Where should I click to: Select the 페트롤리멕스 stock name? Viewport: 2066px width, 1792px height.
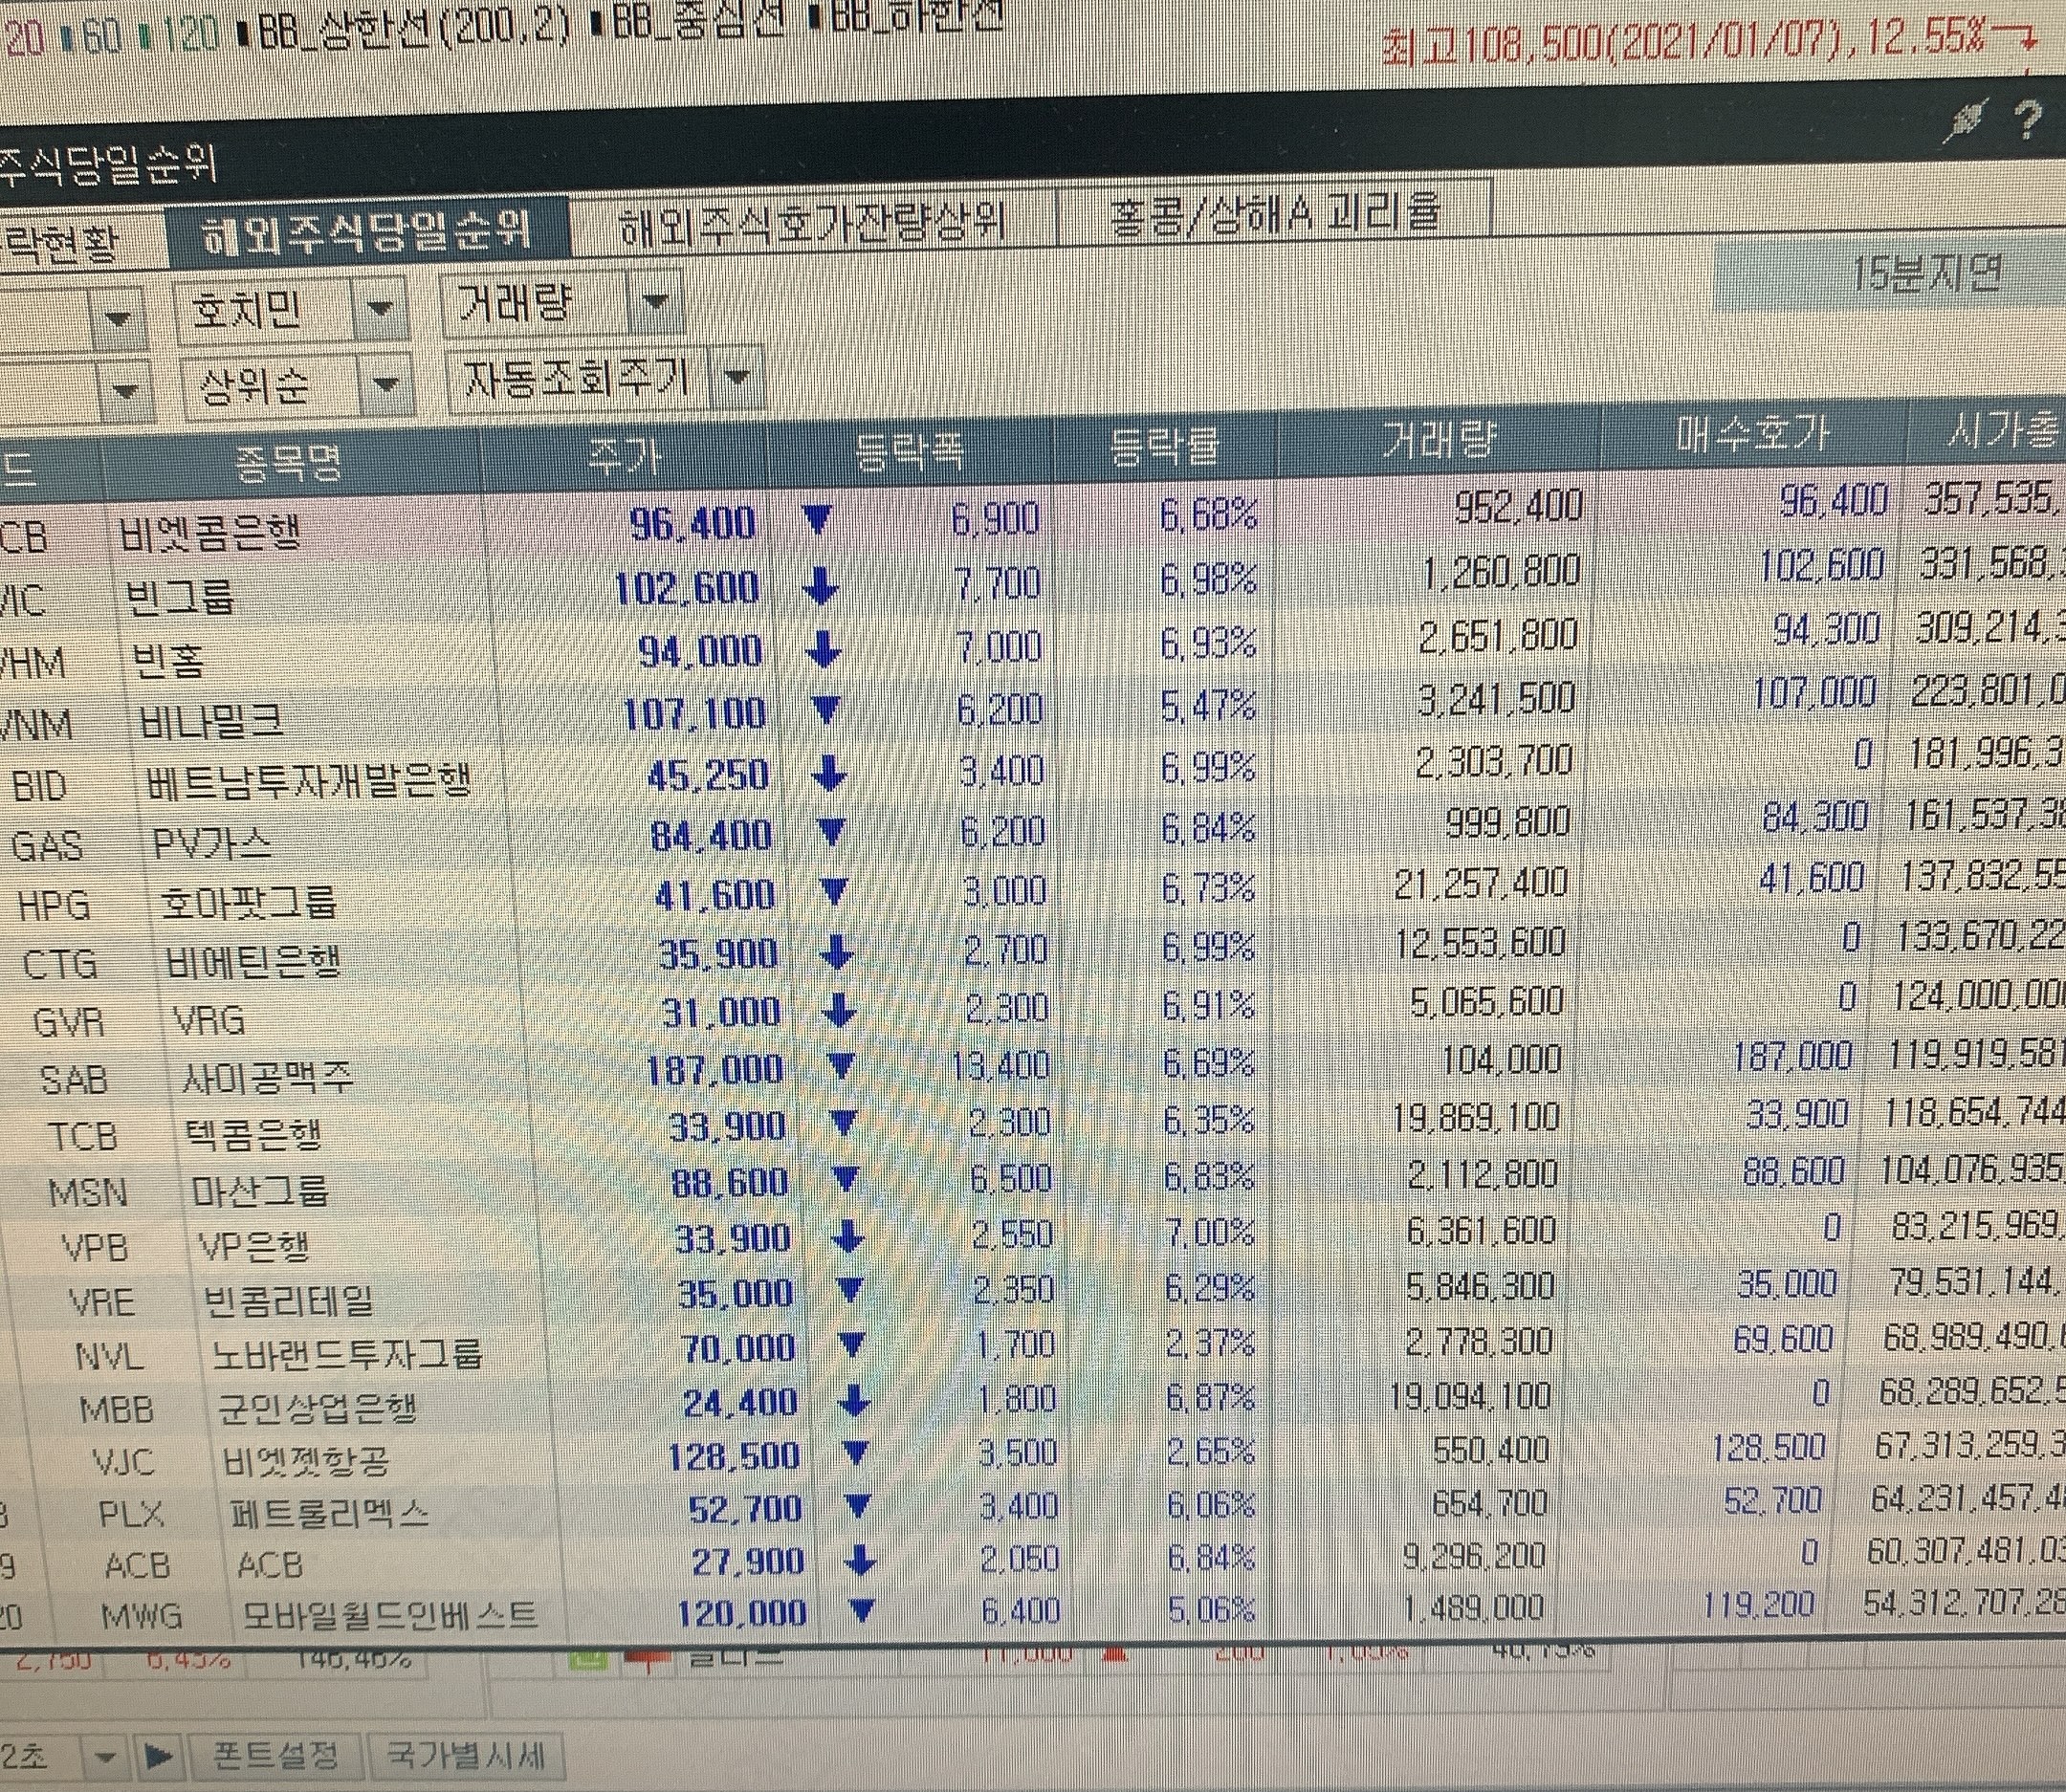click(329, 1514)
